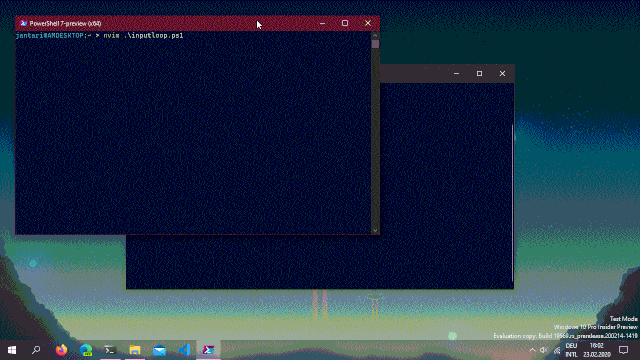Click PowerShell scrollbar up arrow
640x360 pixels.
375,35
